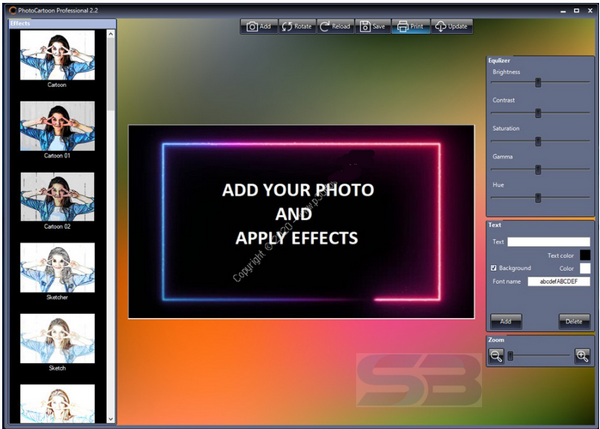Click the Zoom slider handle
The width and height of the screenshot is (600, 429).
[x=510, y=356]
